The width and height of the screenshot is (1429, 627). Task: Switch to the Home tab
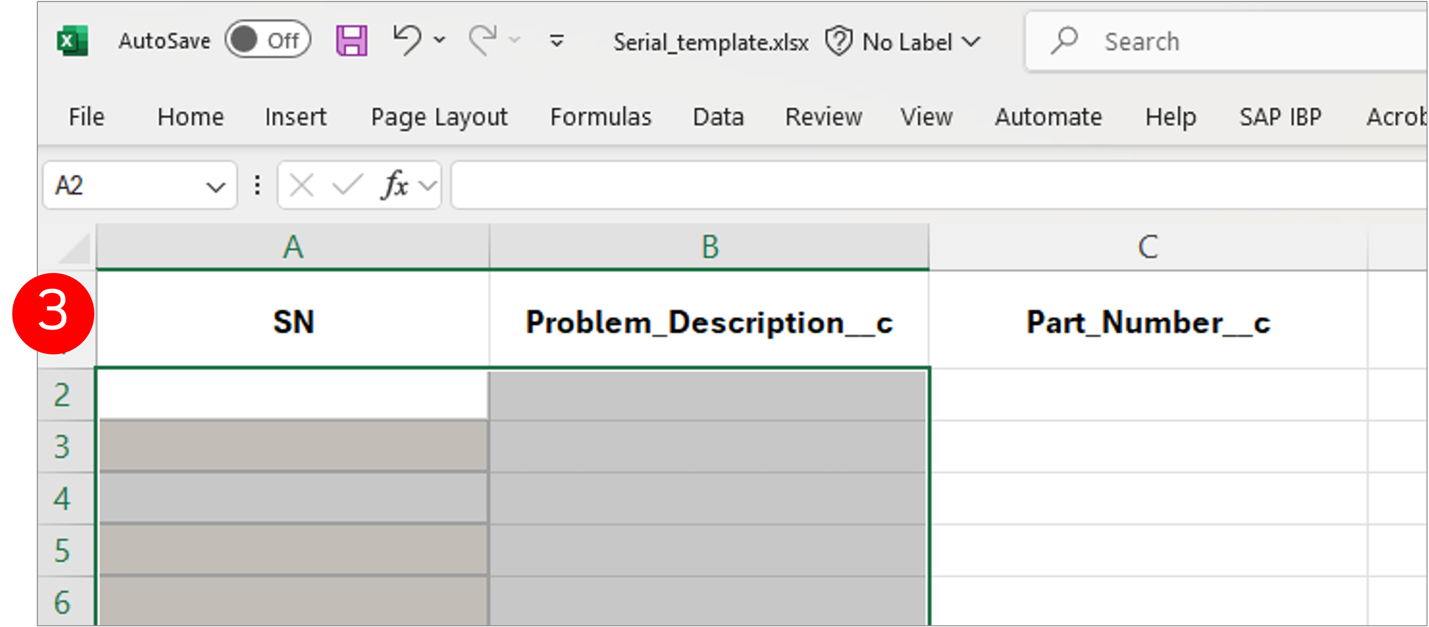[x=190, y=117]
